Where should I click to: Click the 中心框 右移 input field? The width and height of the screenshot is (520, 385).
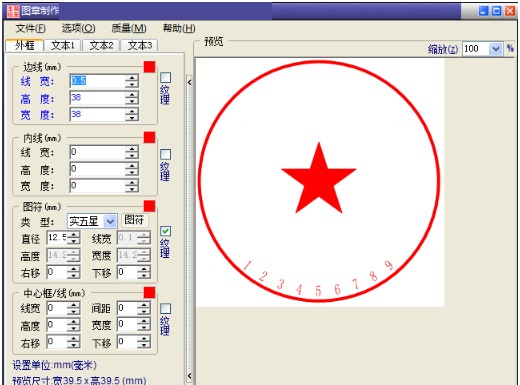pos(57,342)
